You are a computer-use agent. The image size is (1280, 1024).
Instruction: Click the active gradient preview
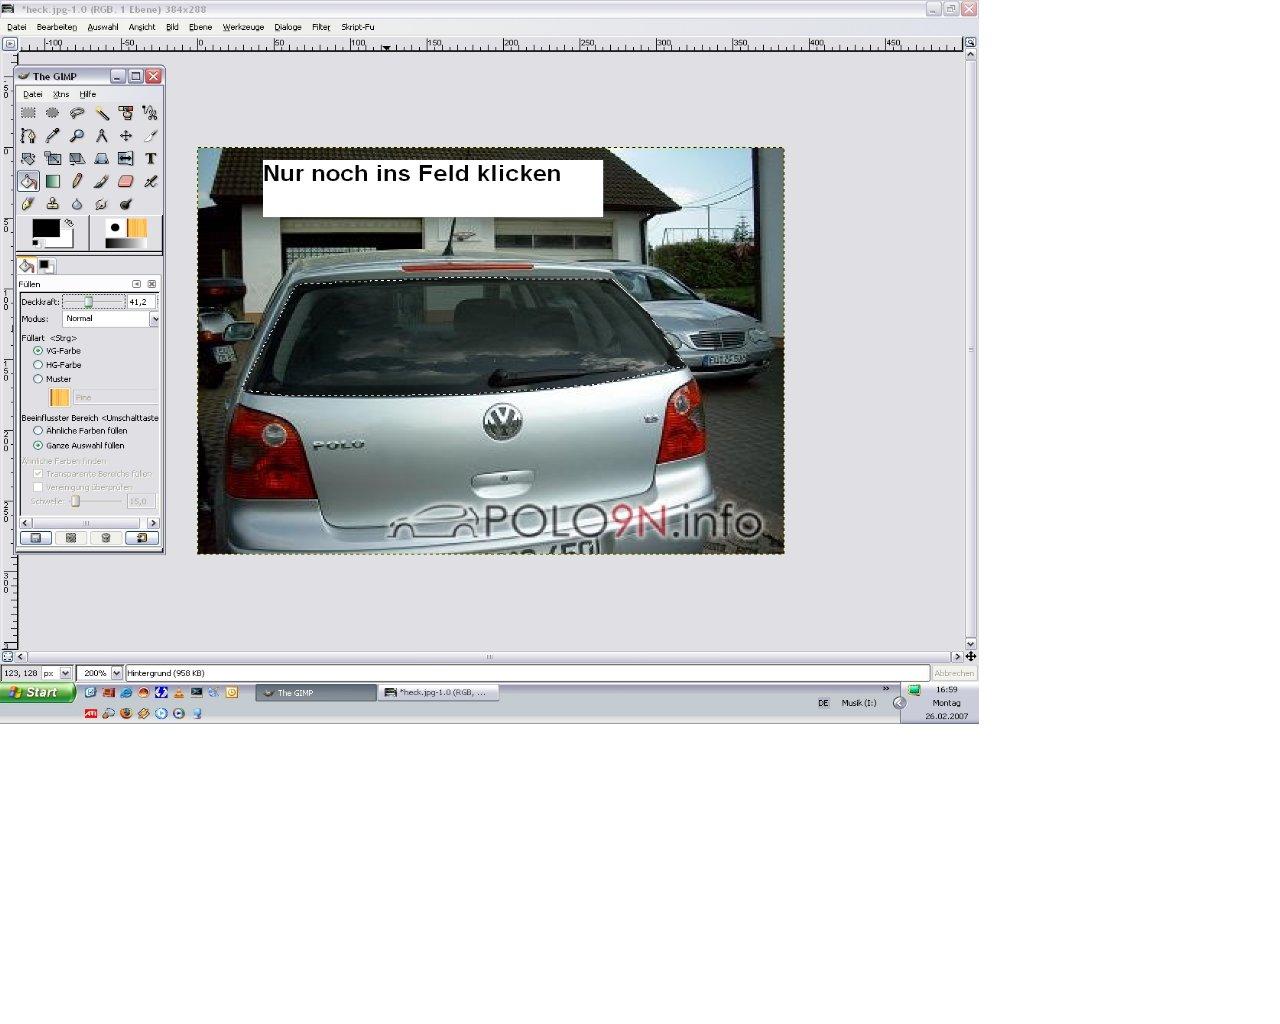pos(126,243)
